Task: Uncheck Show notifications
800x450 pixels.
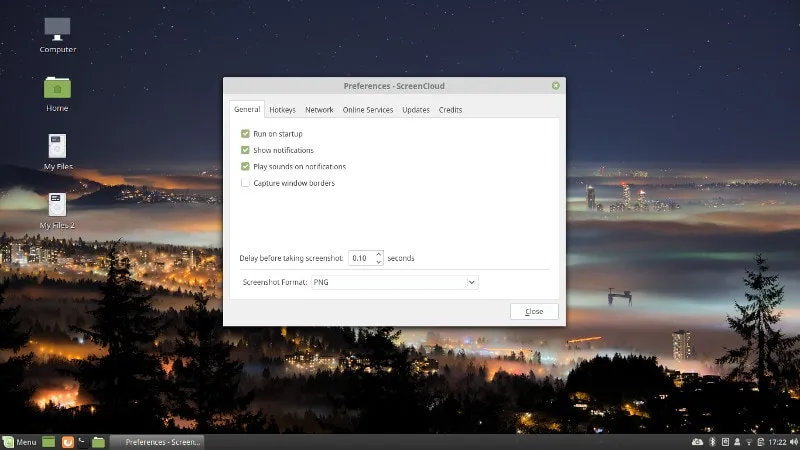Action: point(245,150)
